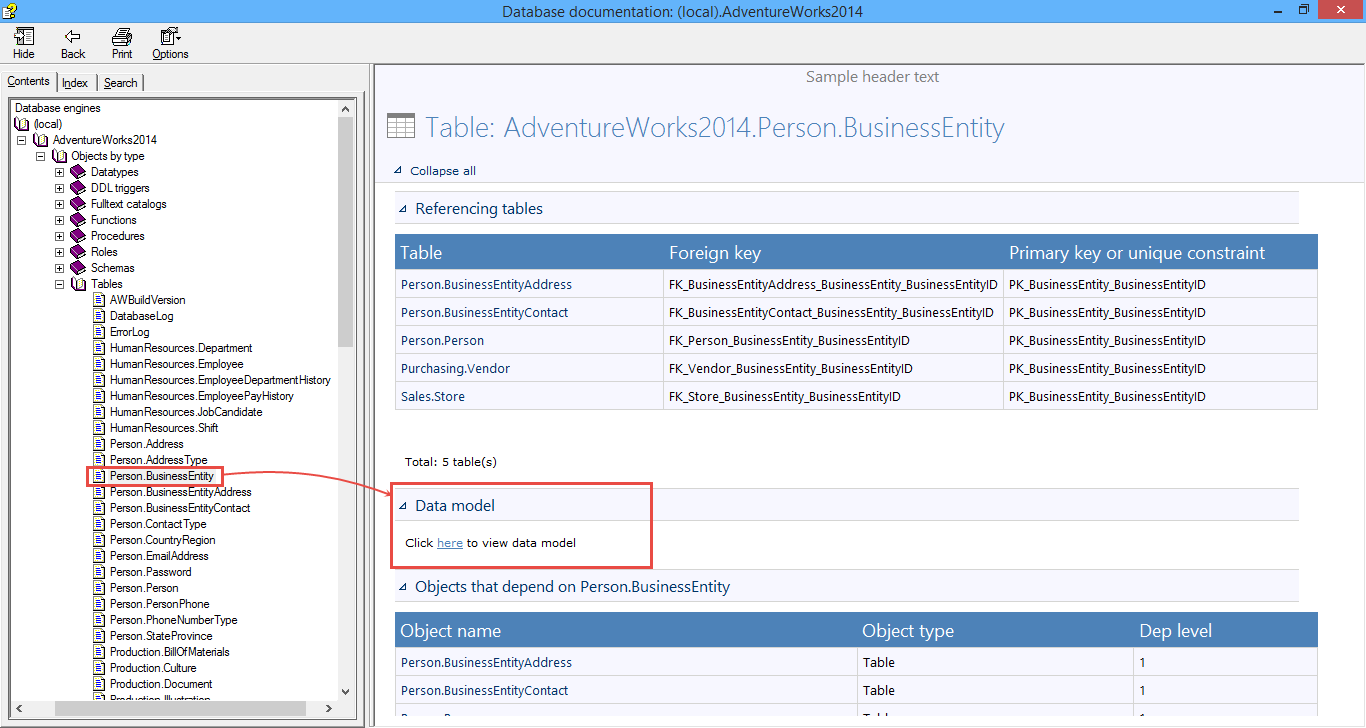
Task: Collapse Objects that depend on Person.BusinessEntity section
Action: coord(403,587)
